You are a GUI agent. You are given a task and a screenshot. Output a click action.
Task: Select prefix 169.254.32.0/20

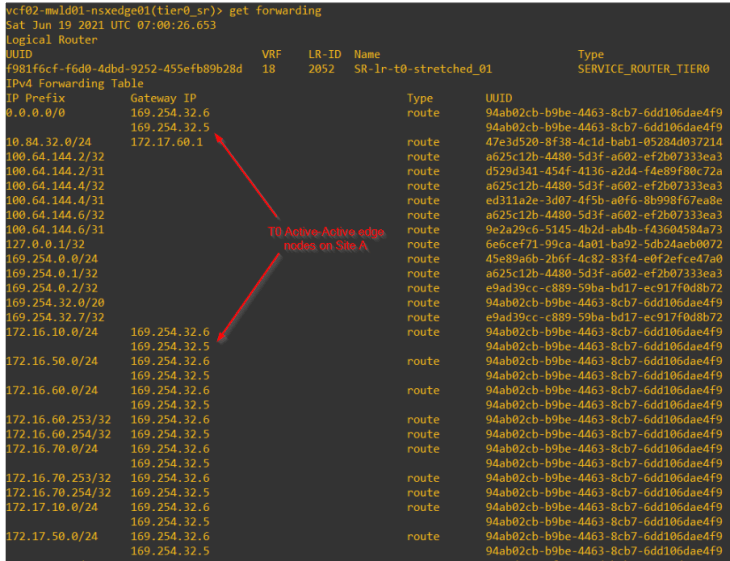(55, 303)
